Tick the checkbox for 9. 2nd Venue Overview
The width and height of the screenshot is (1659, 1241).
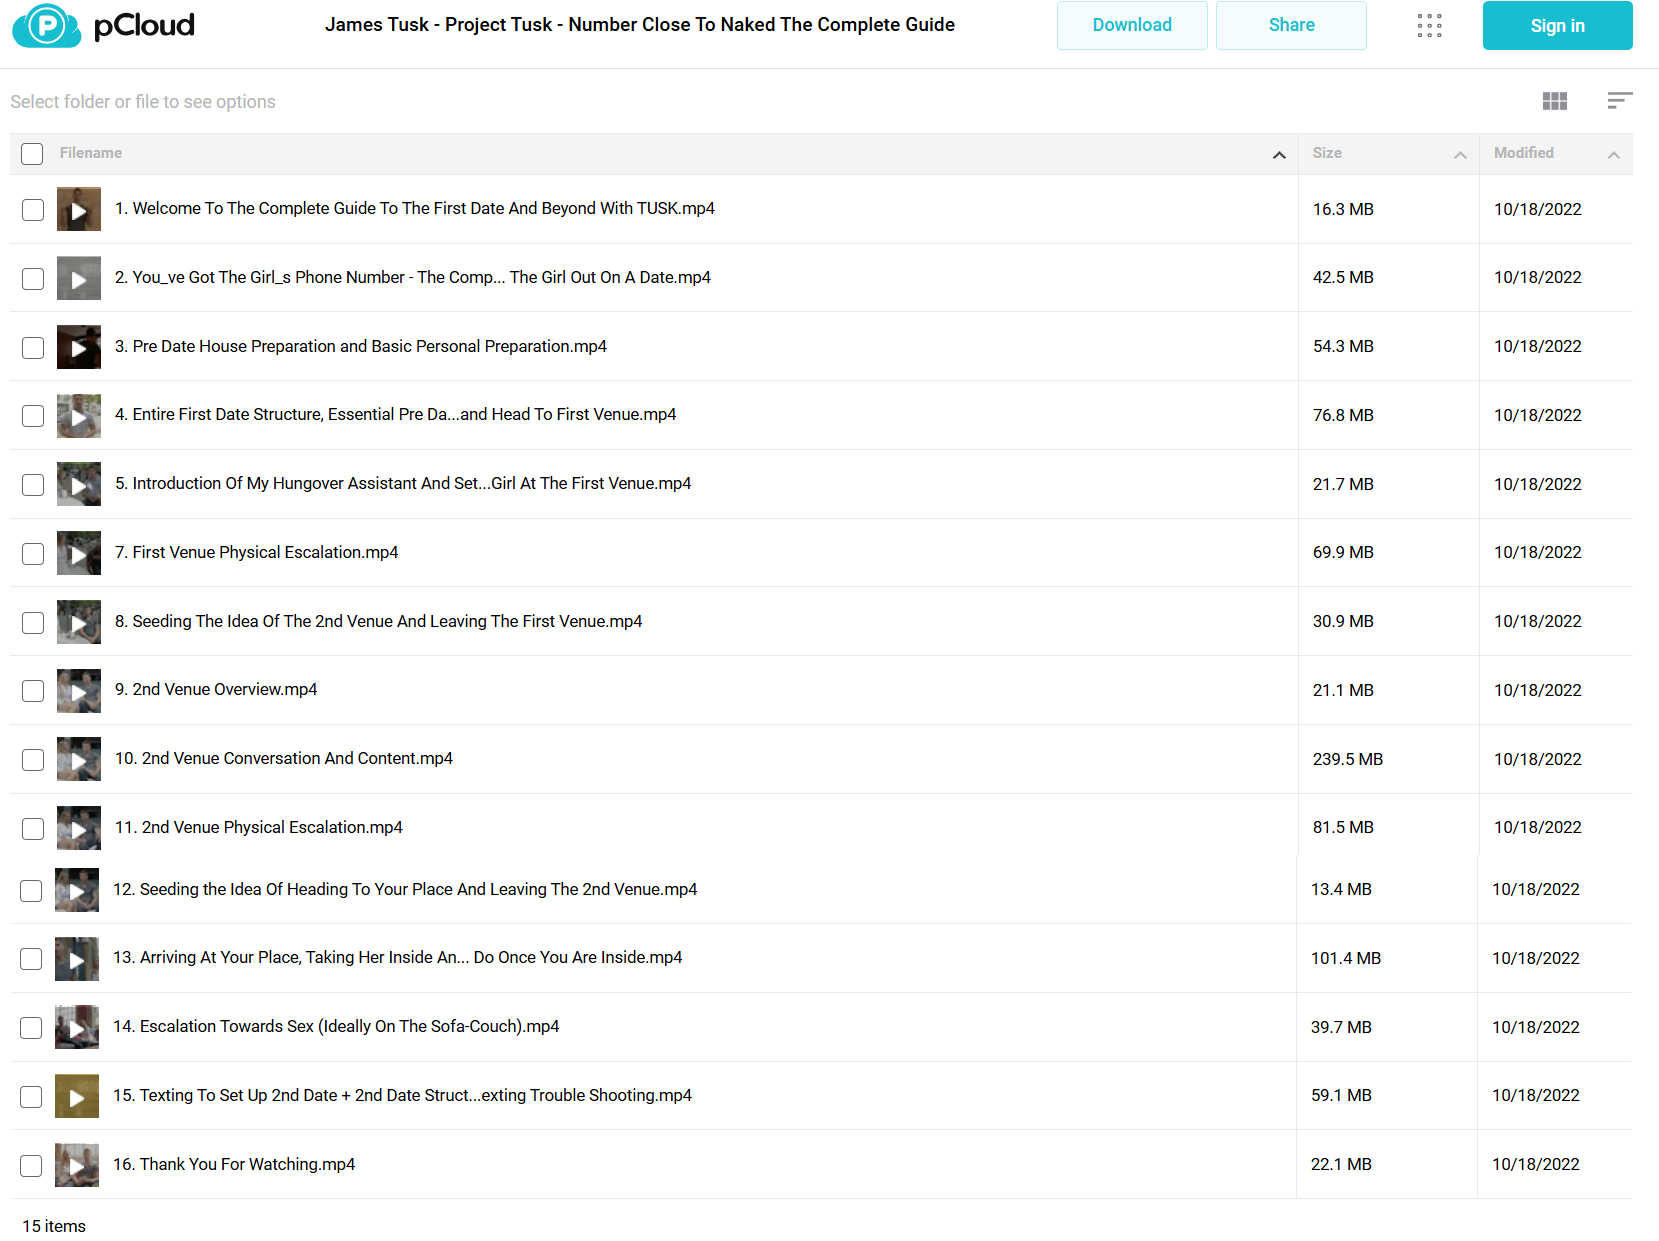click(33, 691)
